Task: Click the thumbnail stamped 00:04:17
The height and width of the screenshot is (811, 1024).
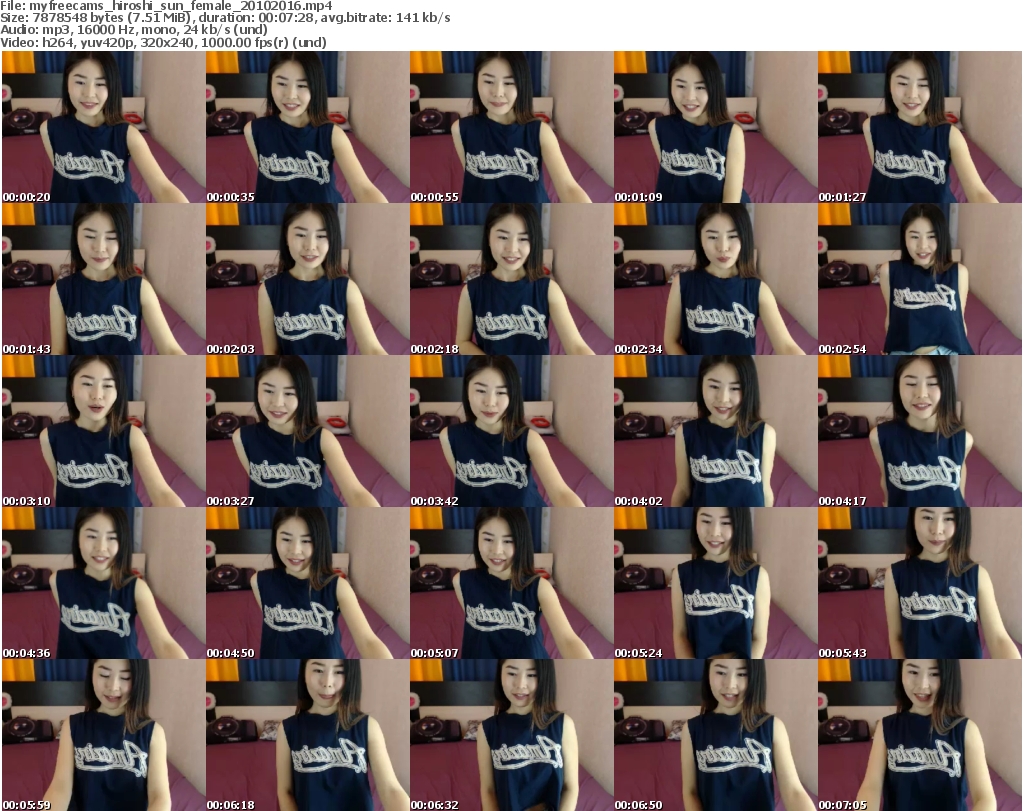Action: (920, 432)
